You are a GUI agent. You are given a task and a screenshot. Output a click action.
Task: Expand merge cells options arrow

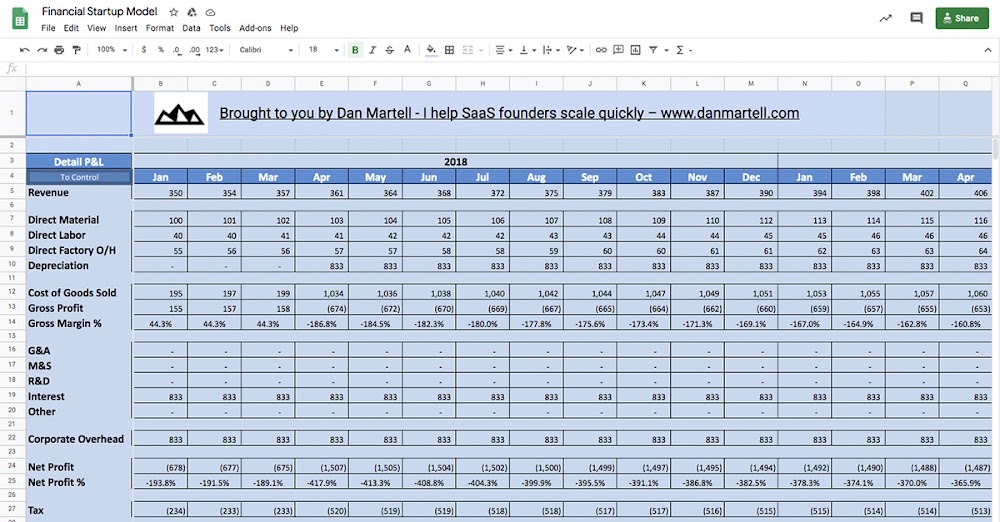481,50
